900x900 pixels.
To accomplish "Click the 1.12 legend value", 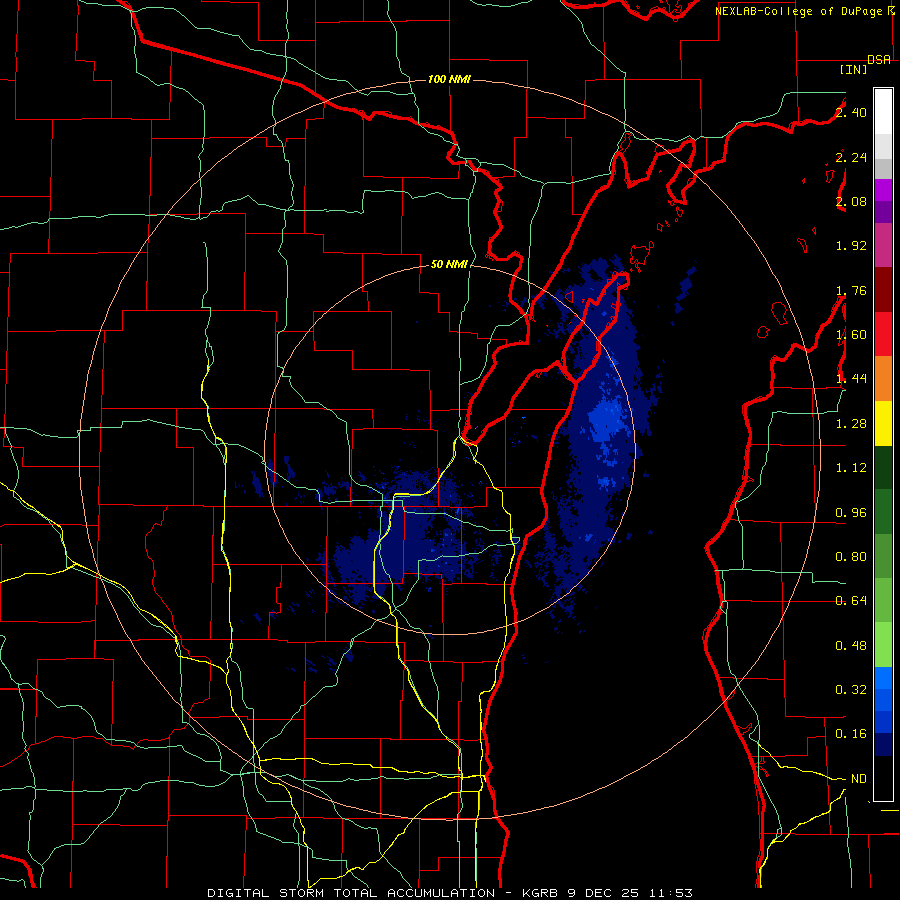I will coord(851,468).
